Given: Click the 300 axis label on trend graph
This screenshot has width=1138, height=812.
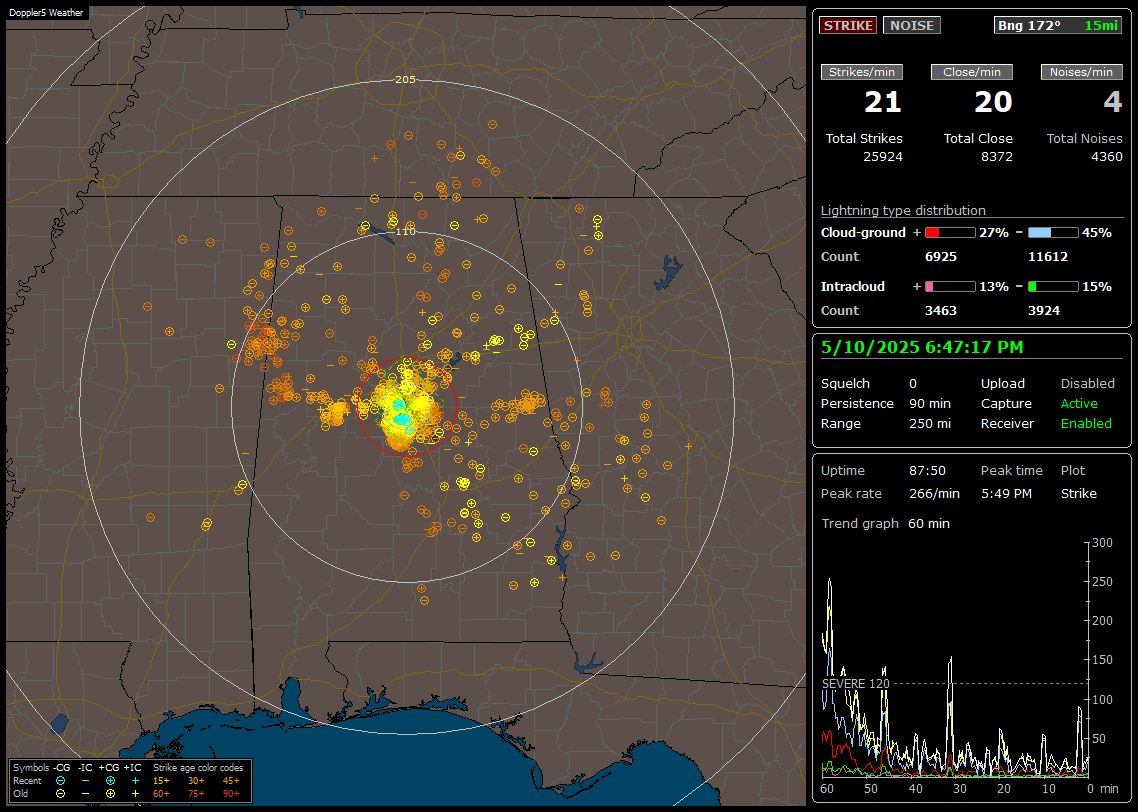Looking at the screenshot, I should pyautogui.click(x=1102, y=543).
